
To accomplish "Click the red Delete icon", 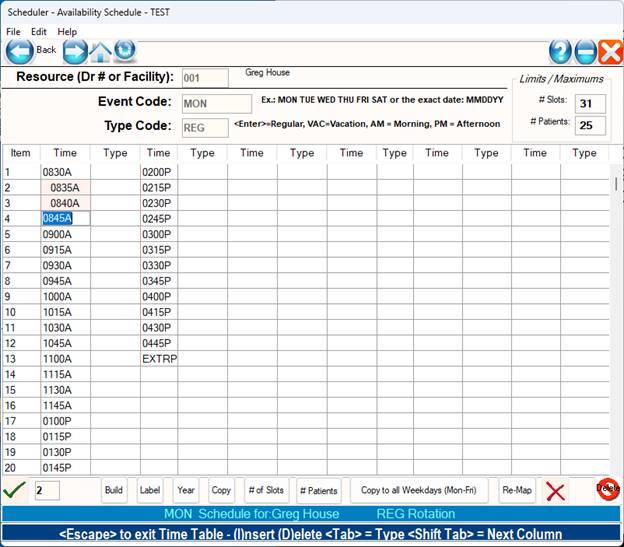I will pyautogui.click(x=607, y=489).
